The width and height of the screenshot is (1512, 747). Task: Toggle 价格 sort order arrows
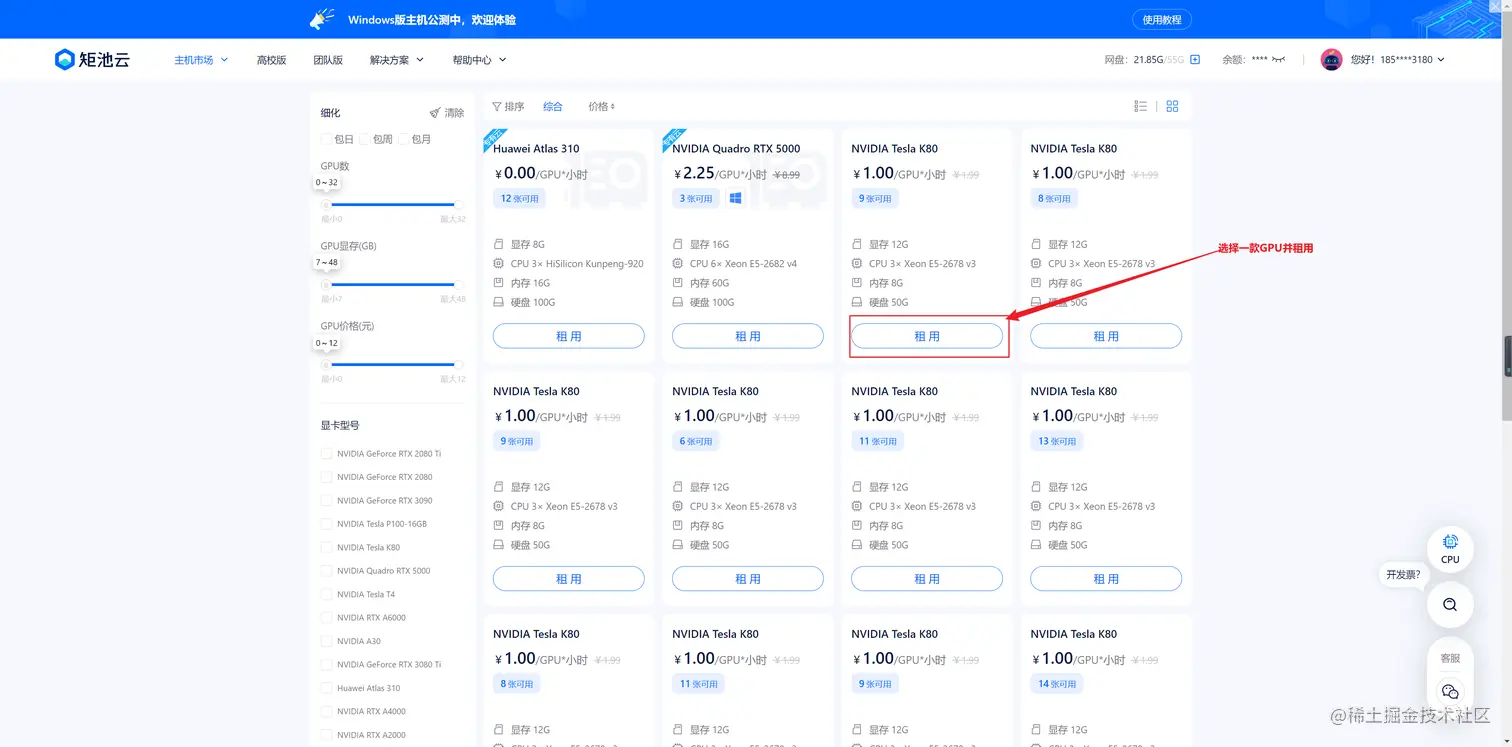point(613,106)
